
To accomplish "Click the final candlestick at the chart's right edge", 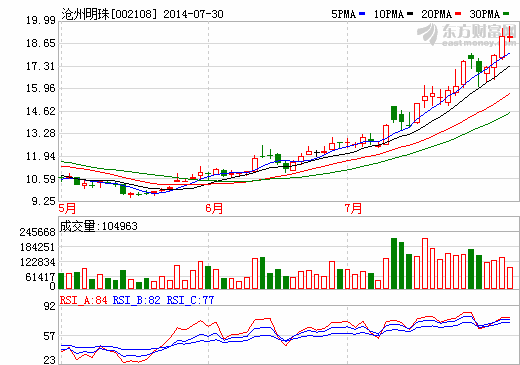I will pyautogui.click(x=510, y=35).
